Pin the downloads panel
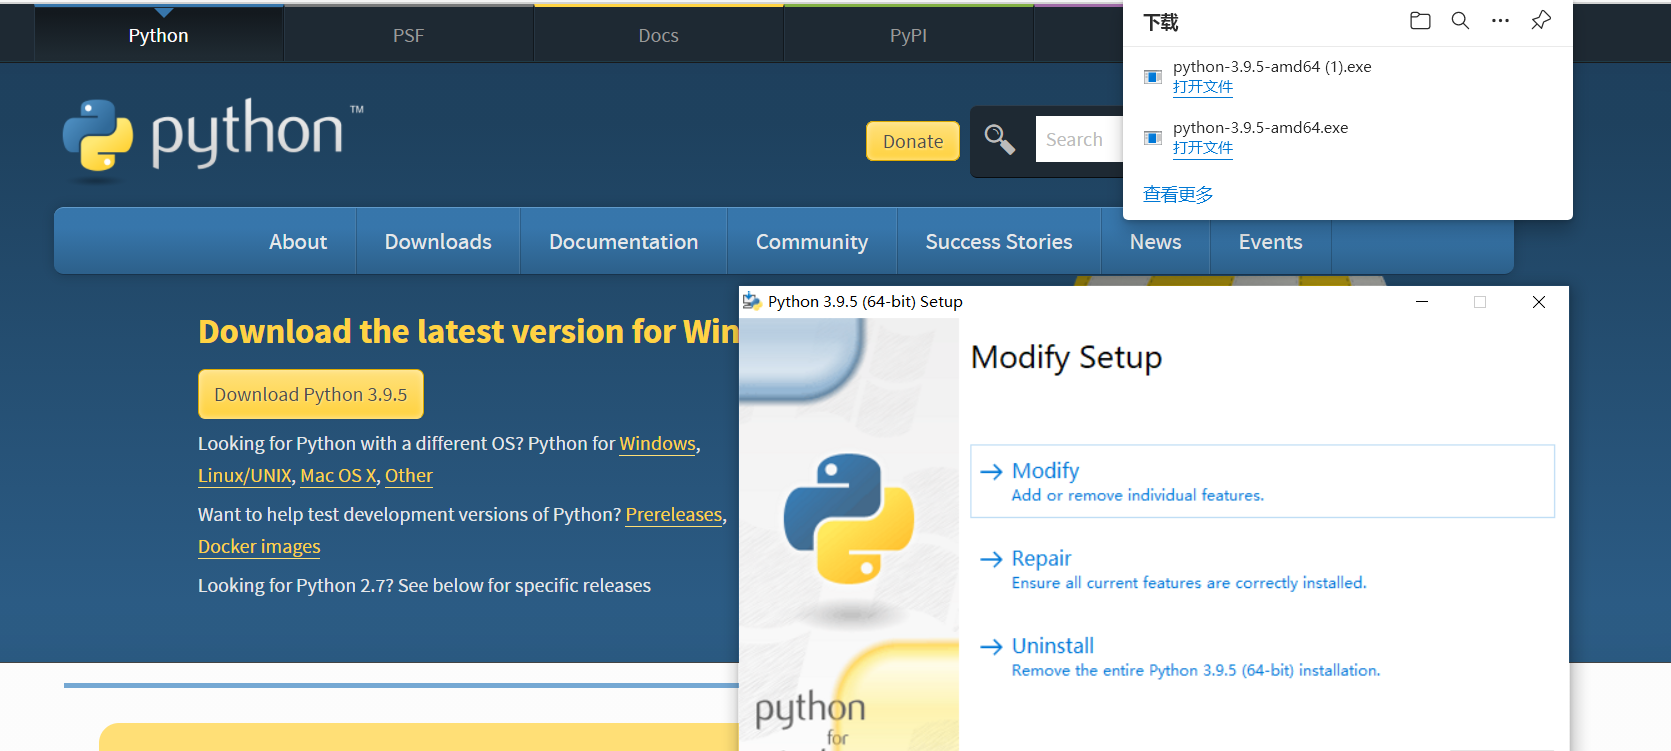Image resolution: width=1671 pixels, height=751 pixels. tap(1541, 21)
